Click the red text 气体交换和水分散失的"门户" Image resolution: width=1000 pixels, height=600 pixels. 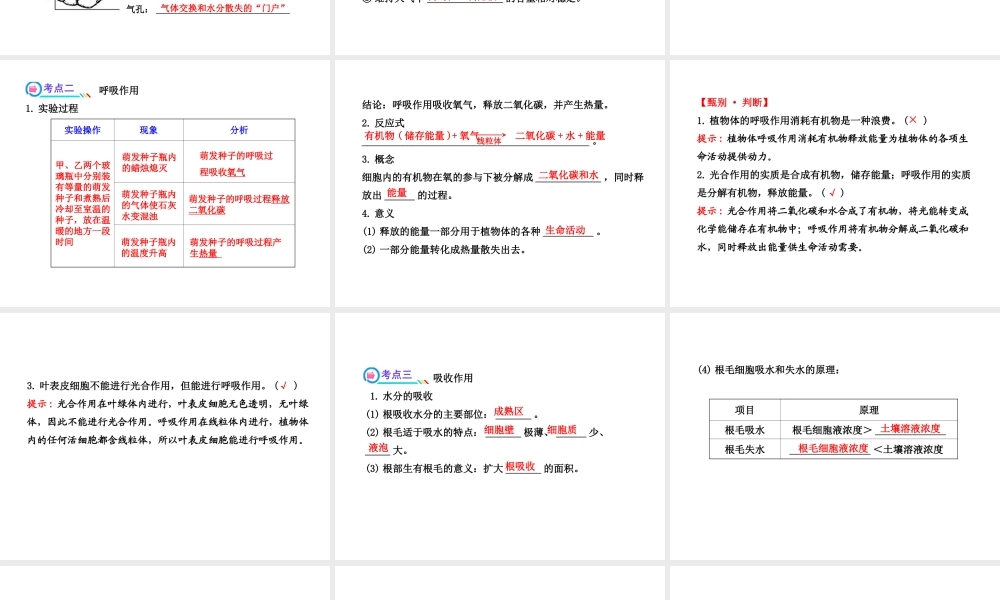point(223,8)
